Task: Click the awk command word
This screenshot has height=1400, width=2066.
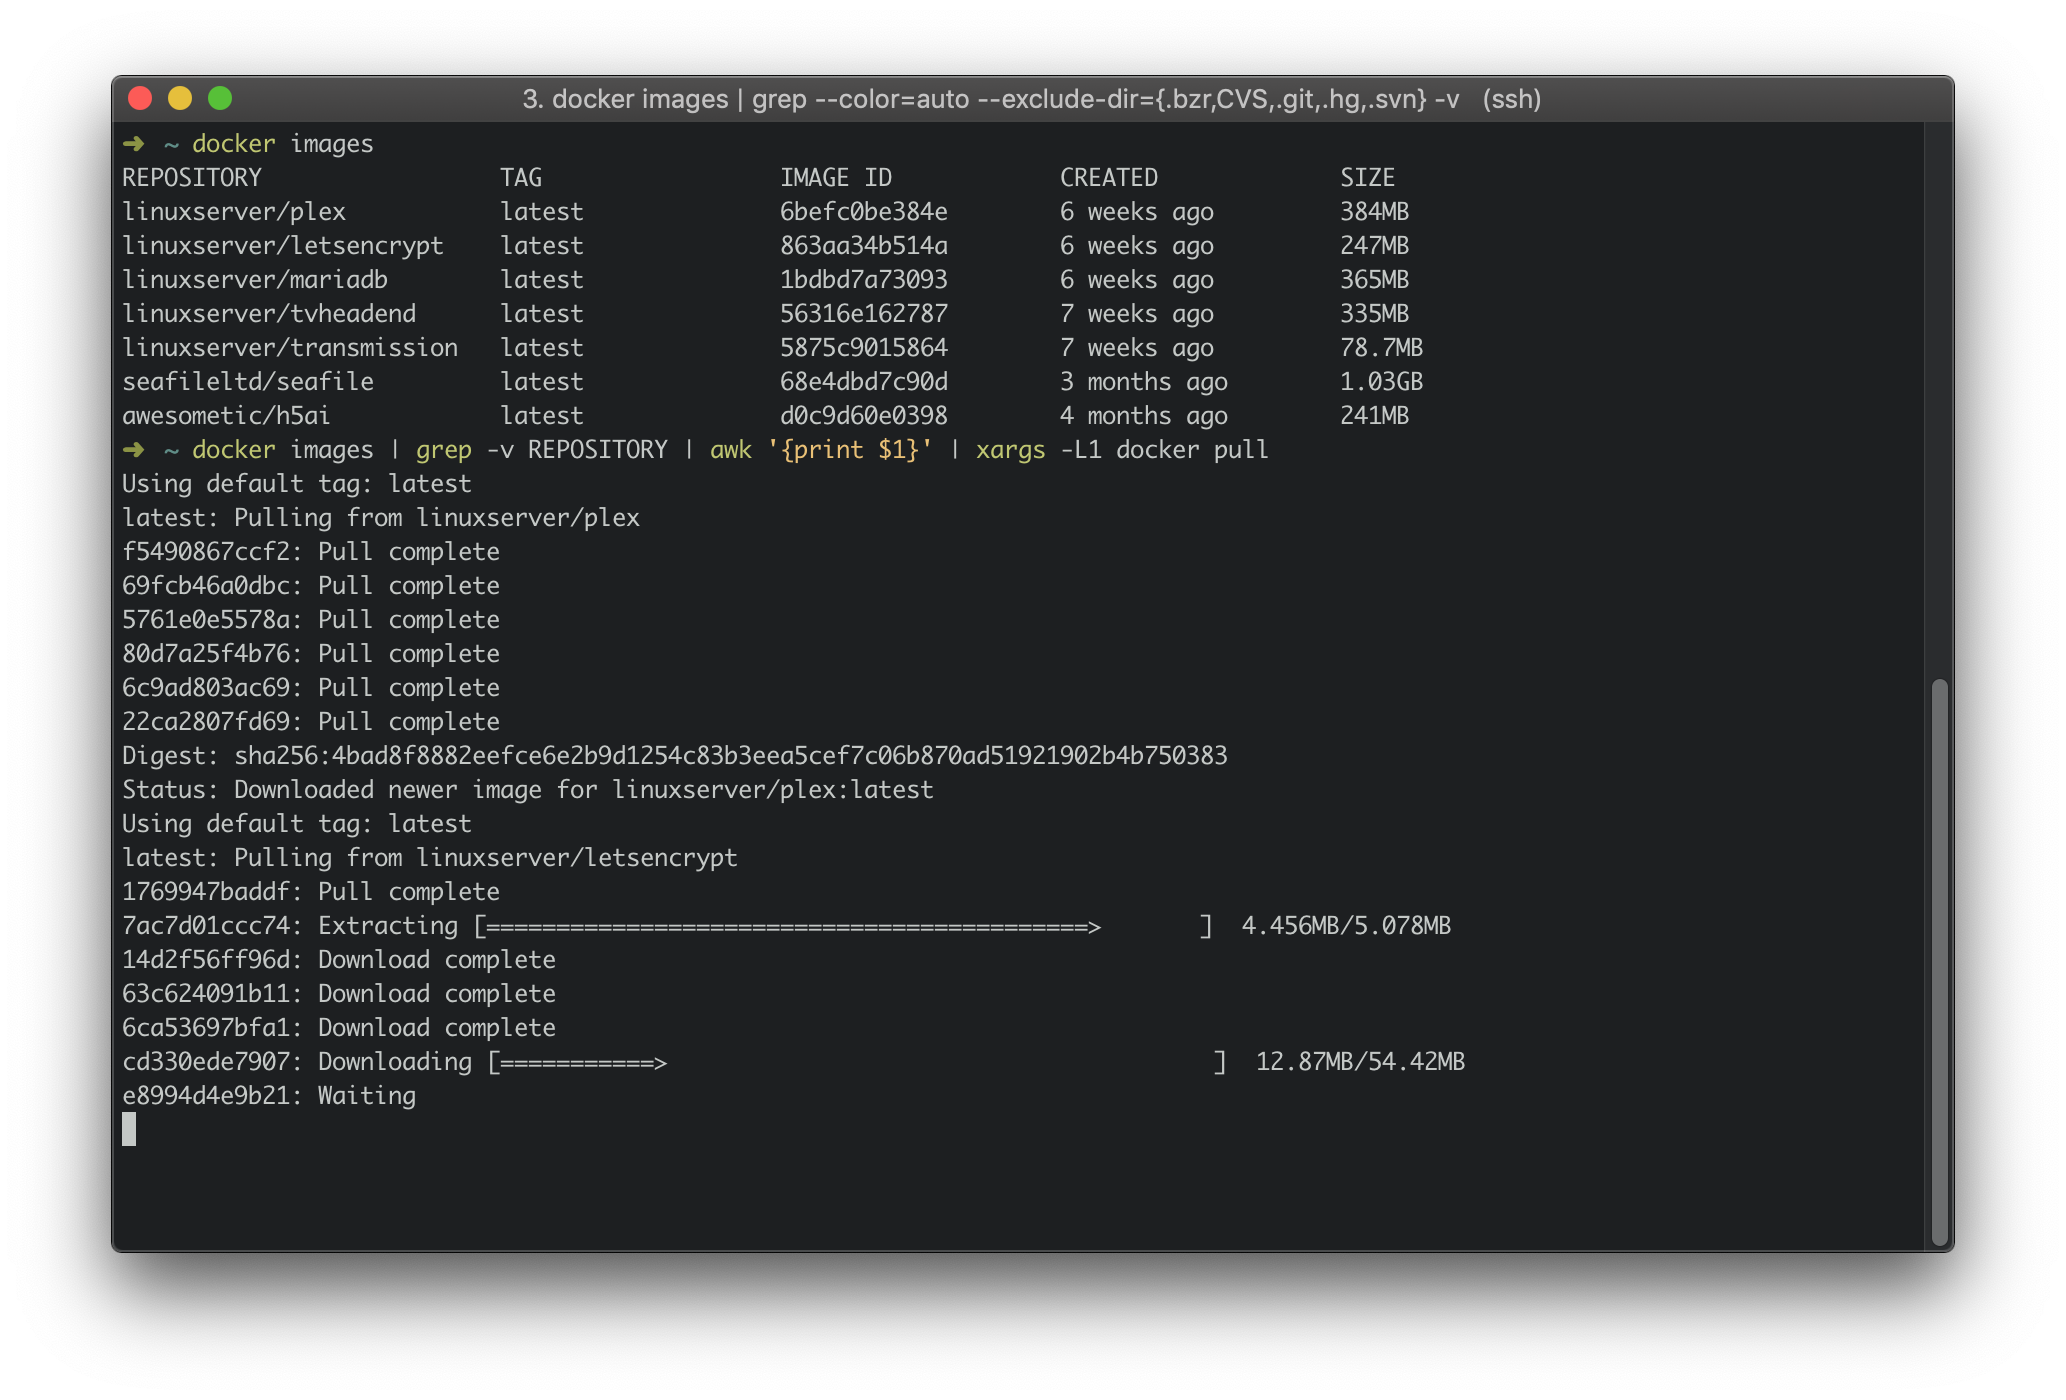Action: [x=730, y=450]
